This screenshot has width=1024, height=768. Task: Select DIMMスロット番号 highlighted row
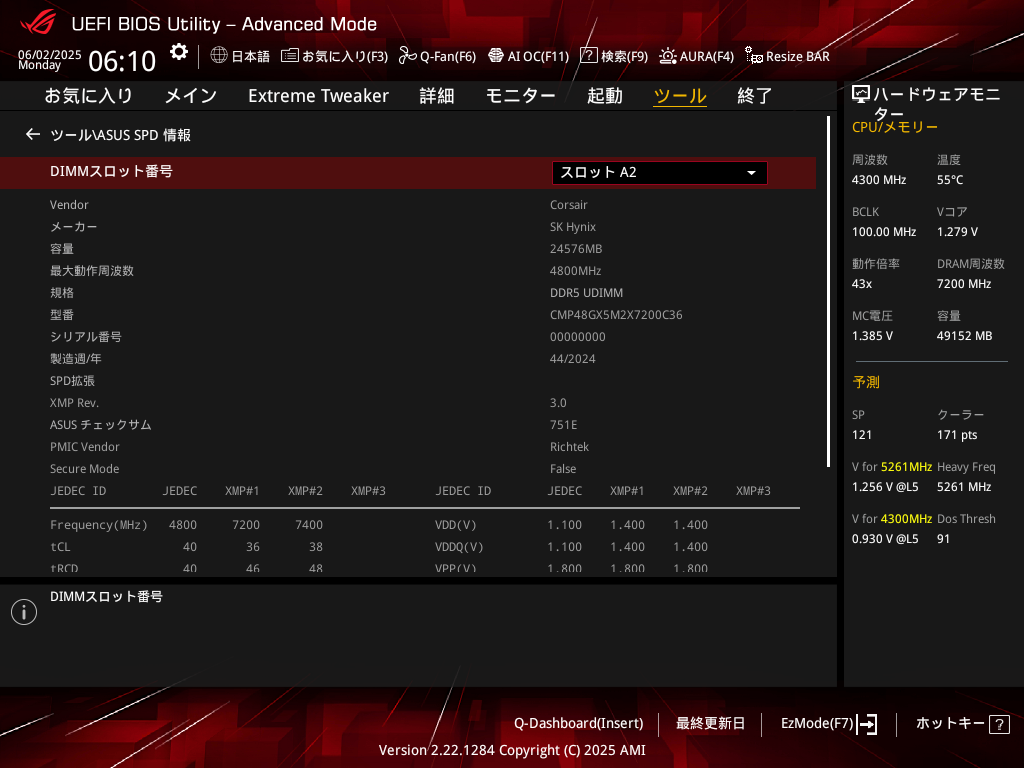tap(408, 172)
